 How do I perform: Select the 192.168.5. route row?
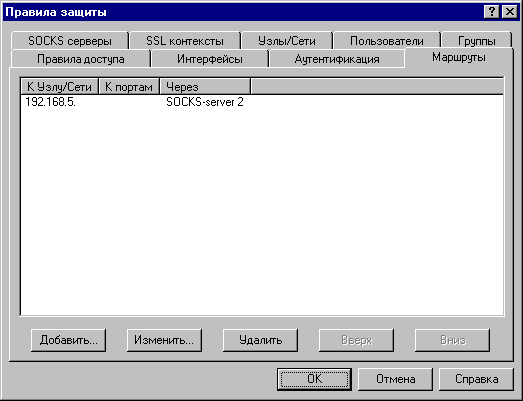[262, 102]
